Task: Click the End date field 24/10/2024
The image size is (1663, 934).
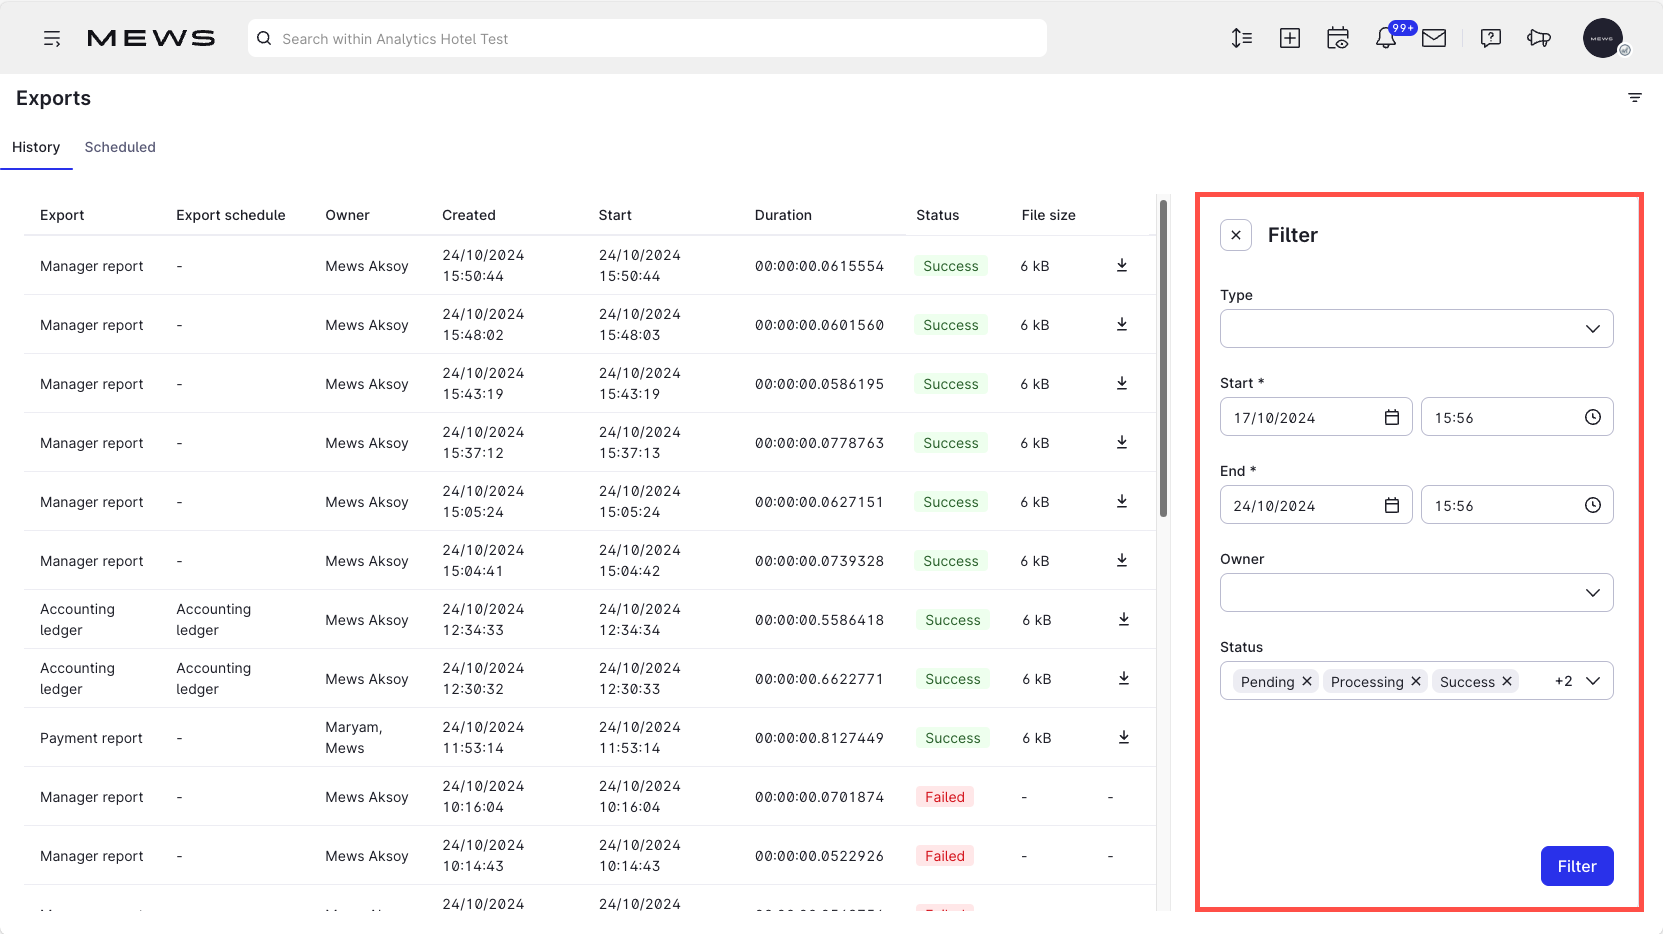Action: (x=1316, y=505)
